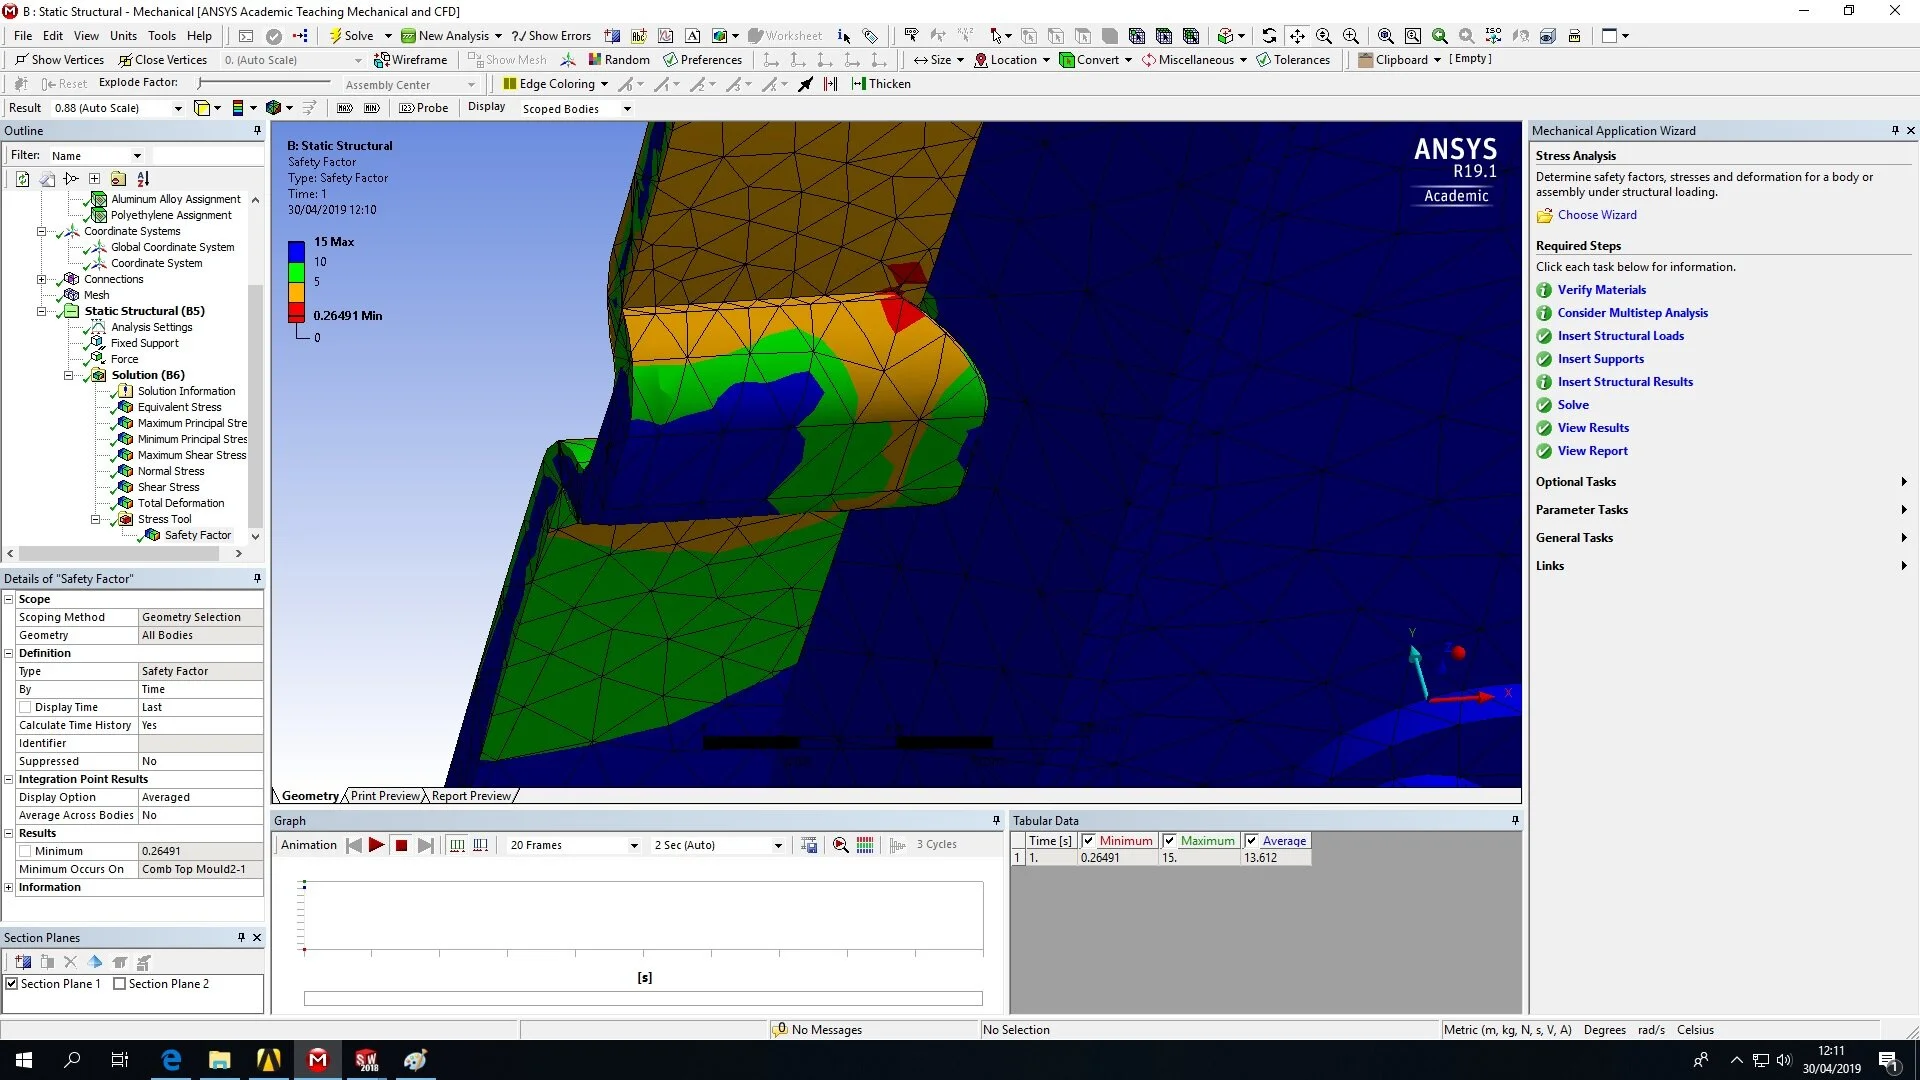Click the Verify Materials link
The width and height of the screenshot is (1920, 1080).
click(x=1601, y=290)
